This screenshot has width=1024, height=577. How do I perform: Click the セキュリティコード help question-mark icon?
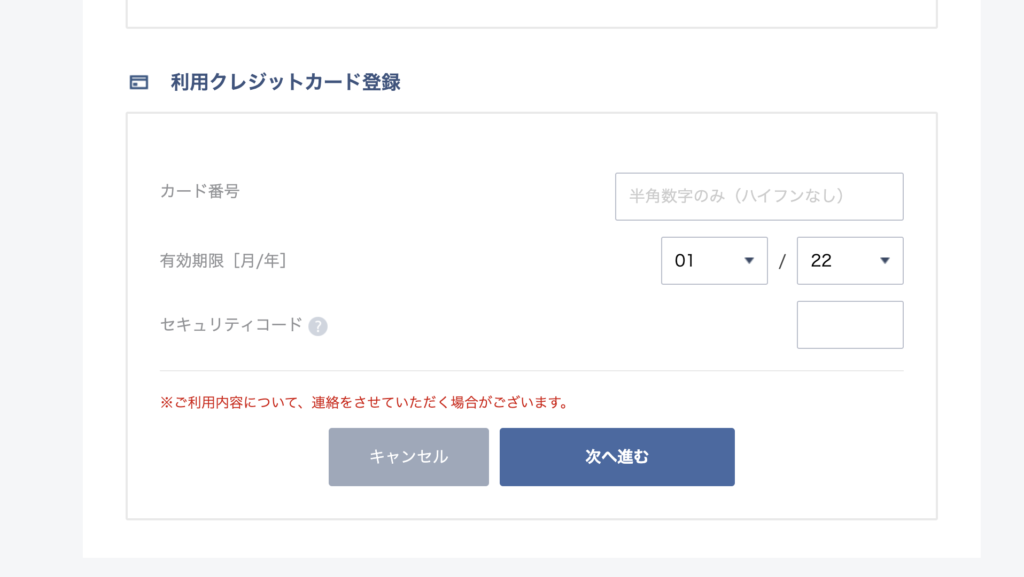coord(318,326)
